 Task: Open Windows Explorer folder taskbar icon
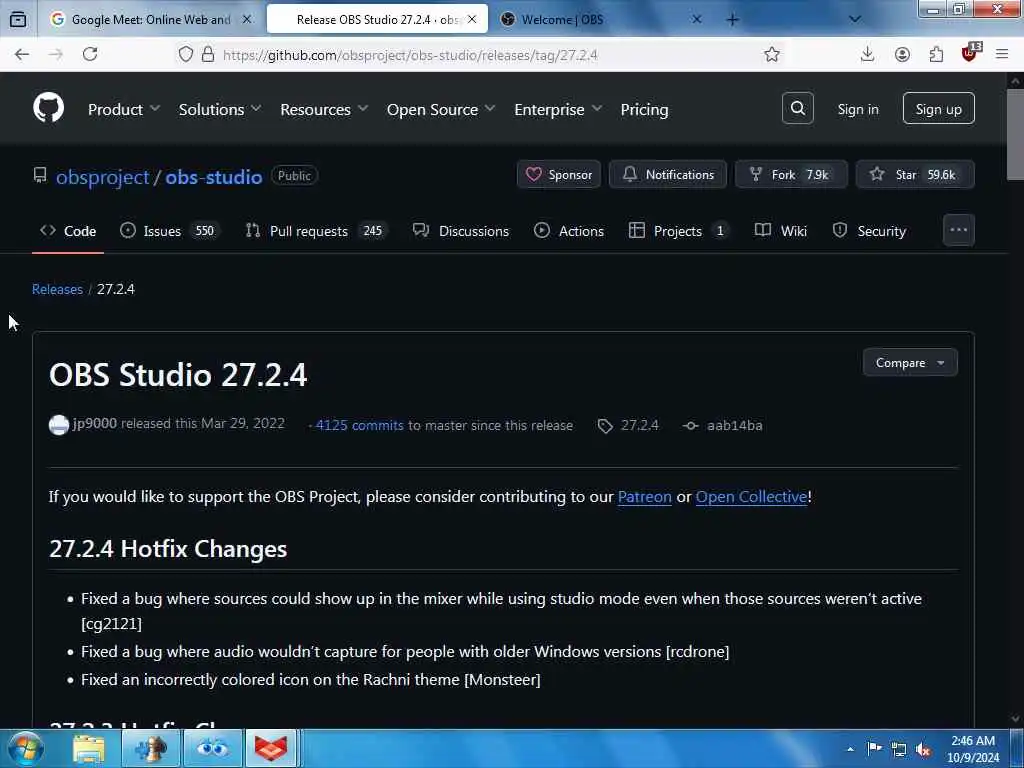(89, 748)
